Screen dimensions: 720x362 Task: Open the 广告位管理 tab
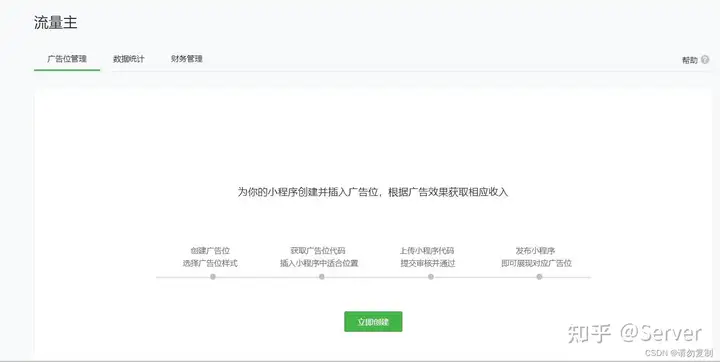point(67,59)
